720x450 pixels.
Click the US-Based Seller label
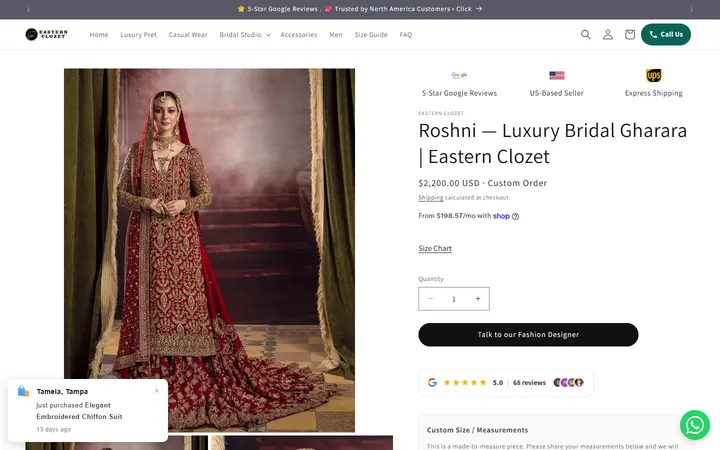[557, 93]
